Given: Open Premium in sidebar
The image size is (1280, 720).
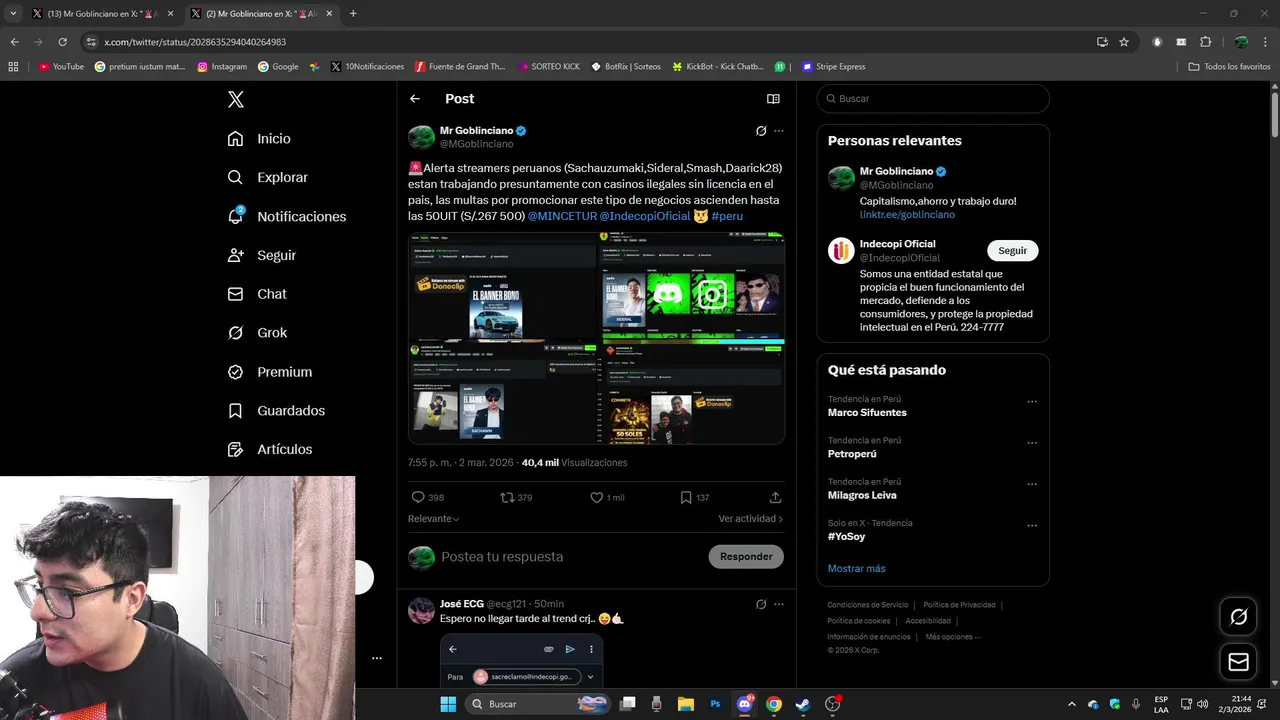Looking at the screenshot, I should pos(269,371).
